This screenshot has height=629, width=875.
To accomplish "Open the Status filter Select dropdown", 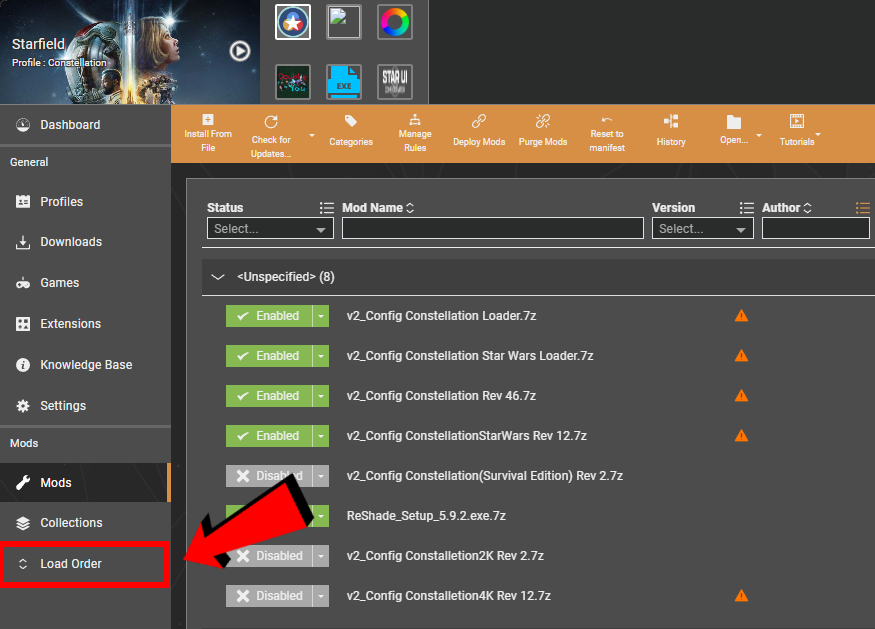I will [270, 228].
